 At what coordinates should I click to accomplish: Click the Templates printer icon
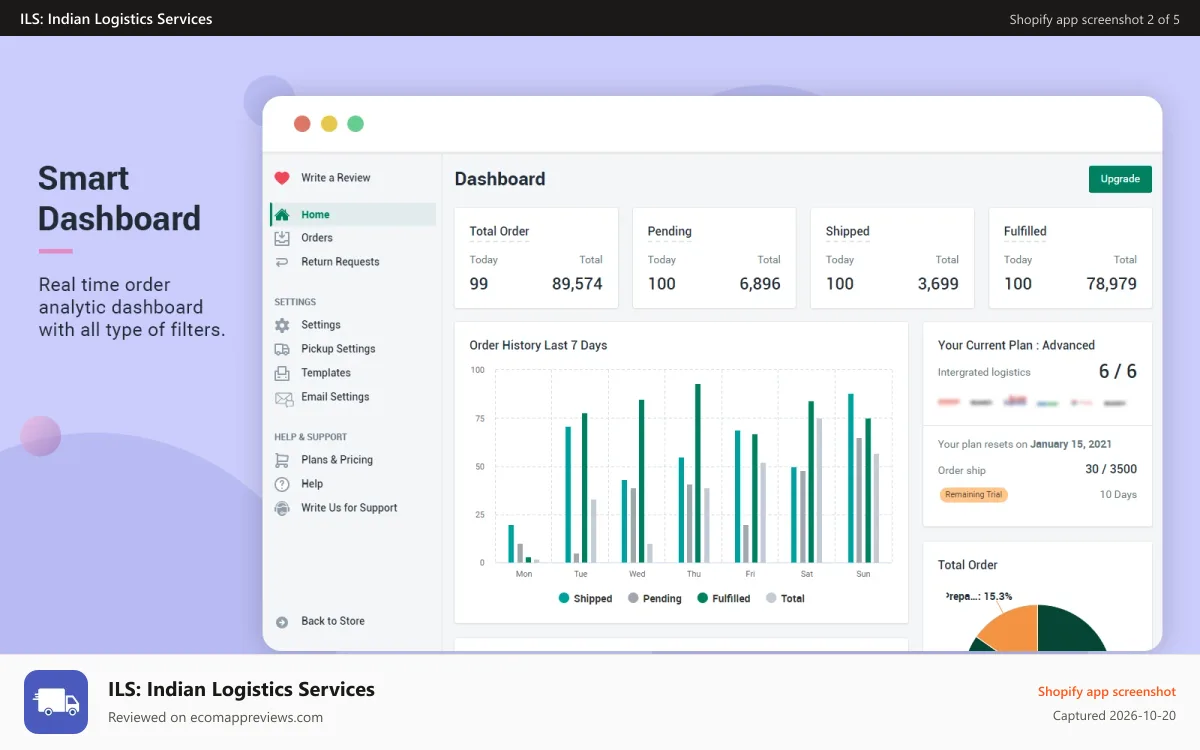282,373
